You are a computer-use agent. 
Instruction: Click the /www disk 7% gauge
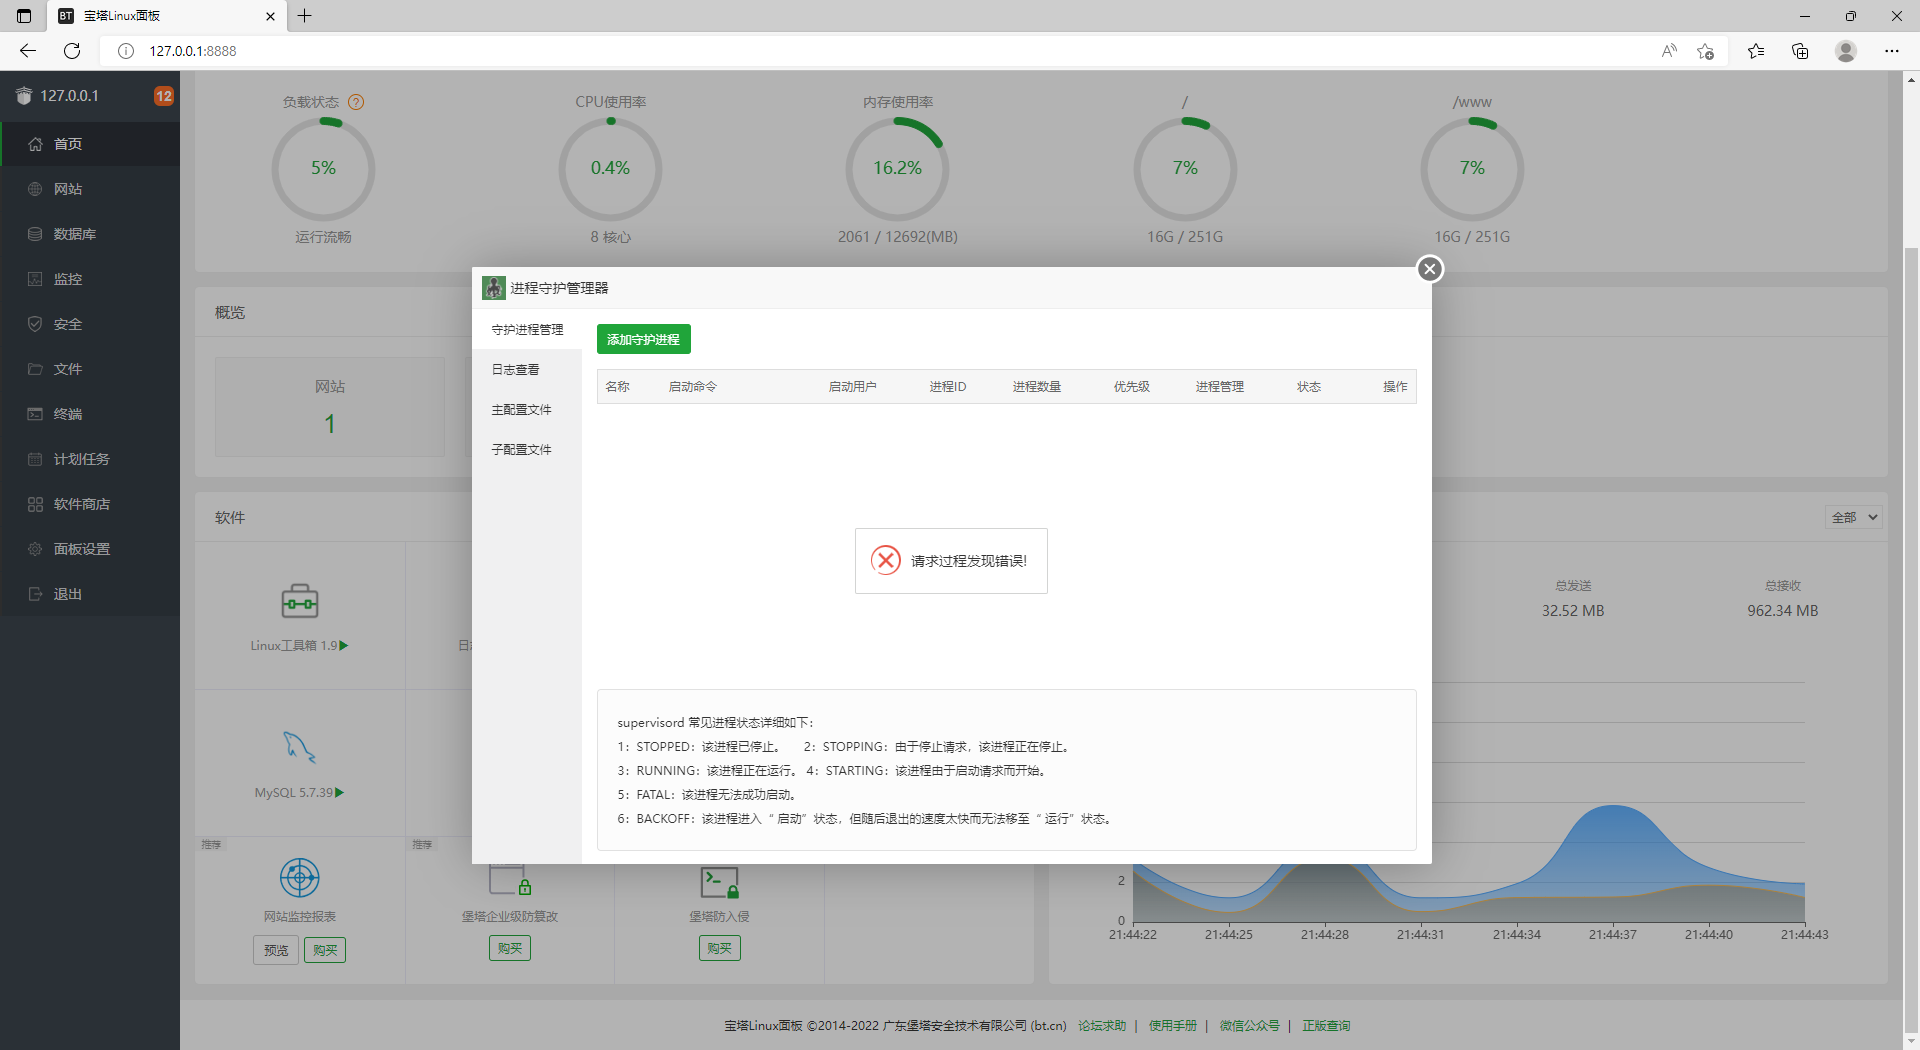point(1472,169)
